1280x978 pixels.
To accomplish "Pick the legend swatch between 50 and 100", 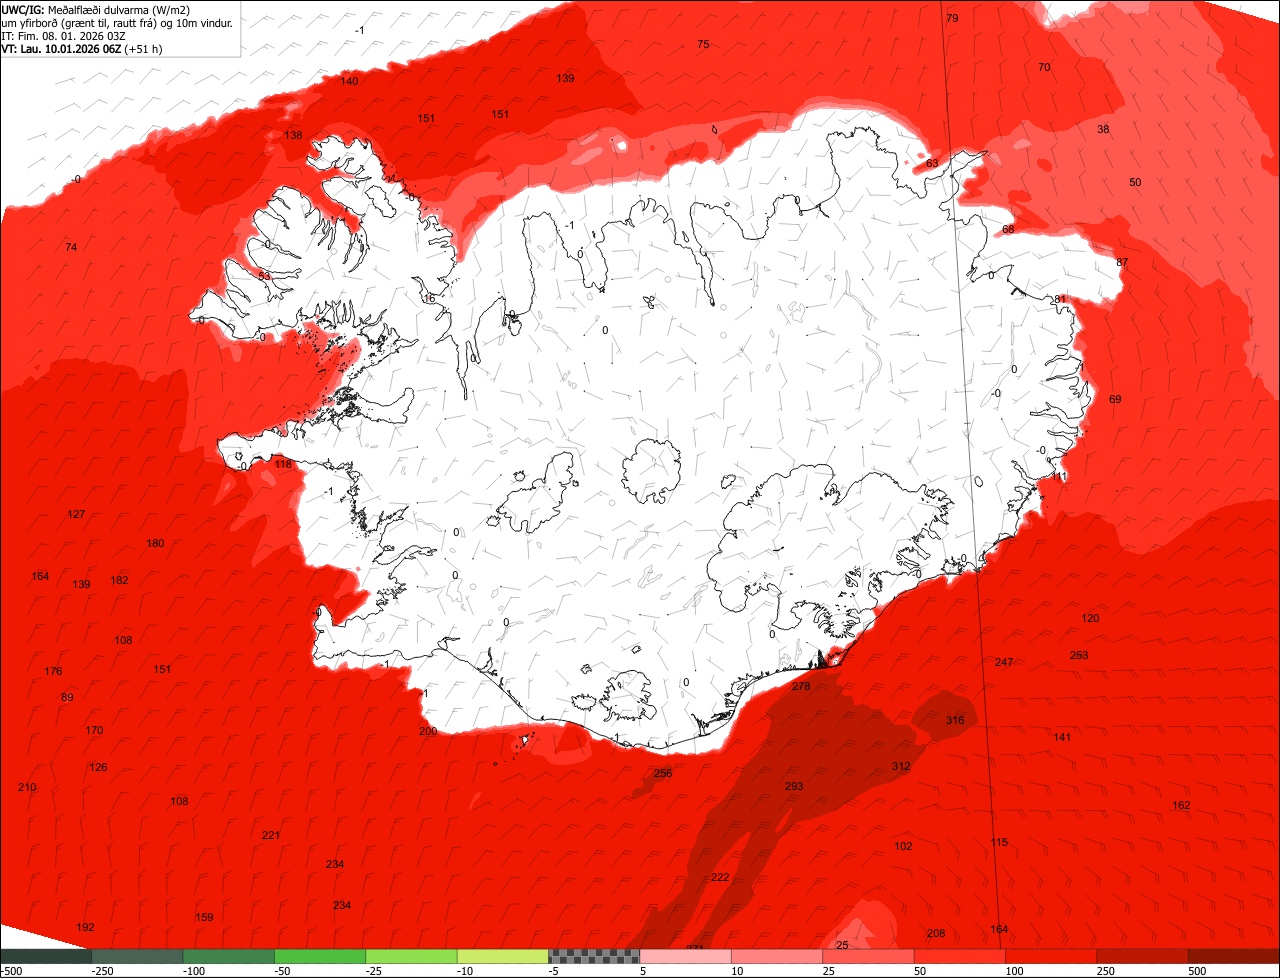I will (960, 956).
